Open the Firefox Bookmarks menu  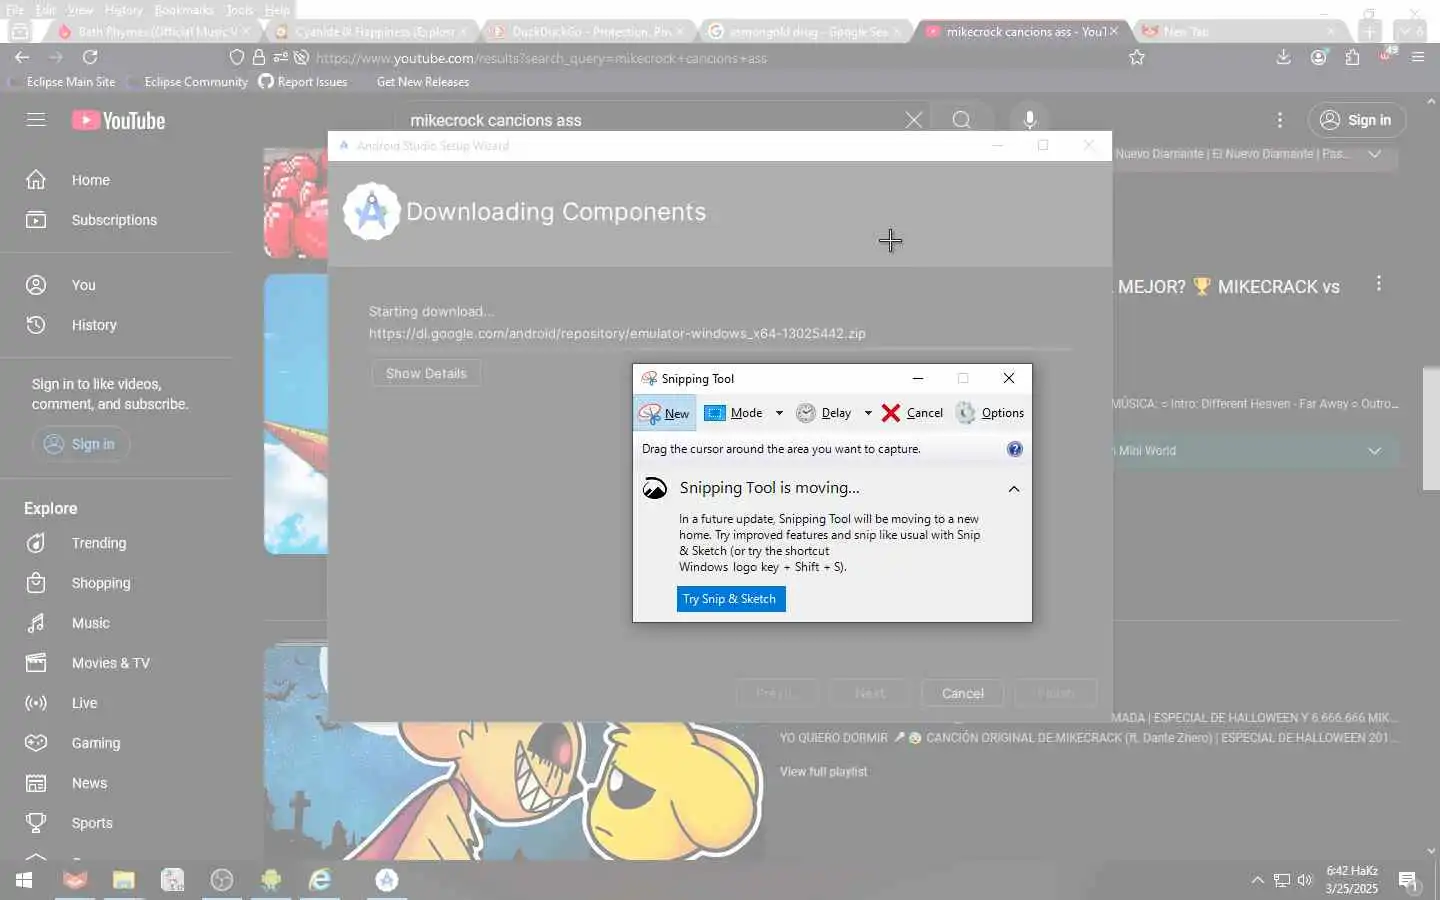click(184, 10)
